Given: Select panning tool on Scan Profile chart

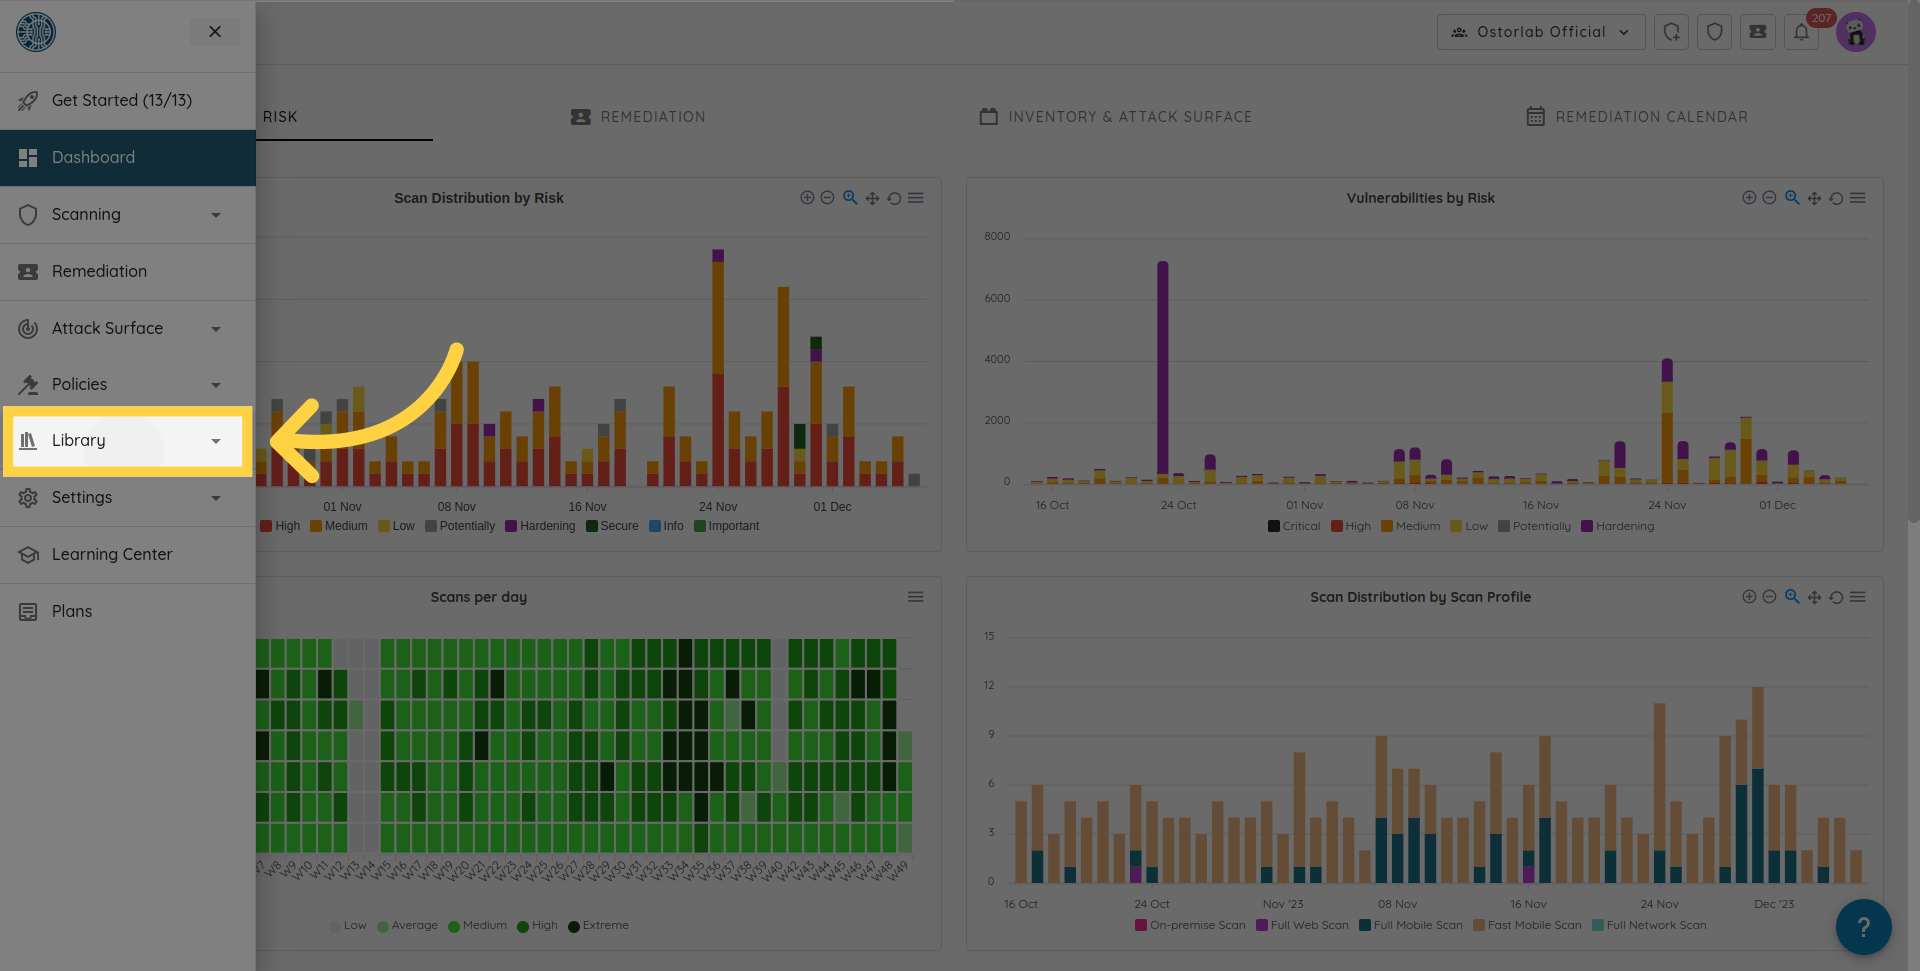Looking at the screenshot, I should [x=1814, y=598].
